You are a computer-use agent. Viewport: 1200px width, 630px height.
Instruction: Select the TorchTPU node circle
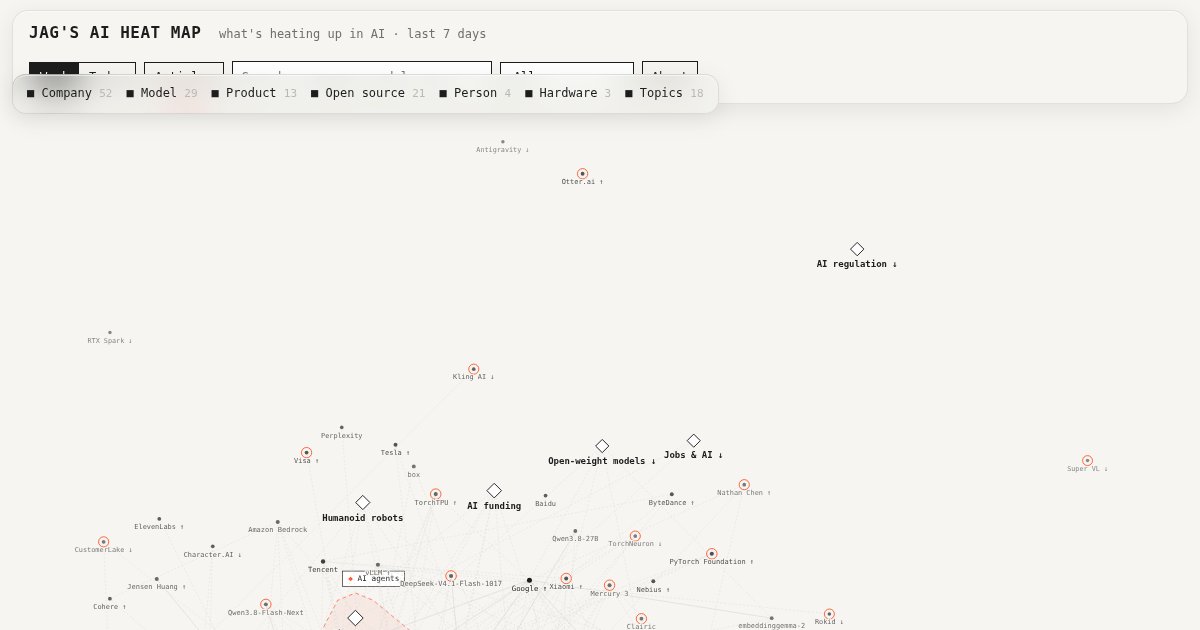click(x=436, y=494)
